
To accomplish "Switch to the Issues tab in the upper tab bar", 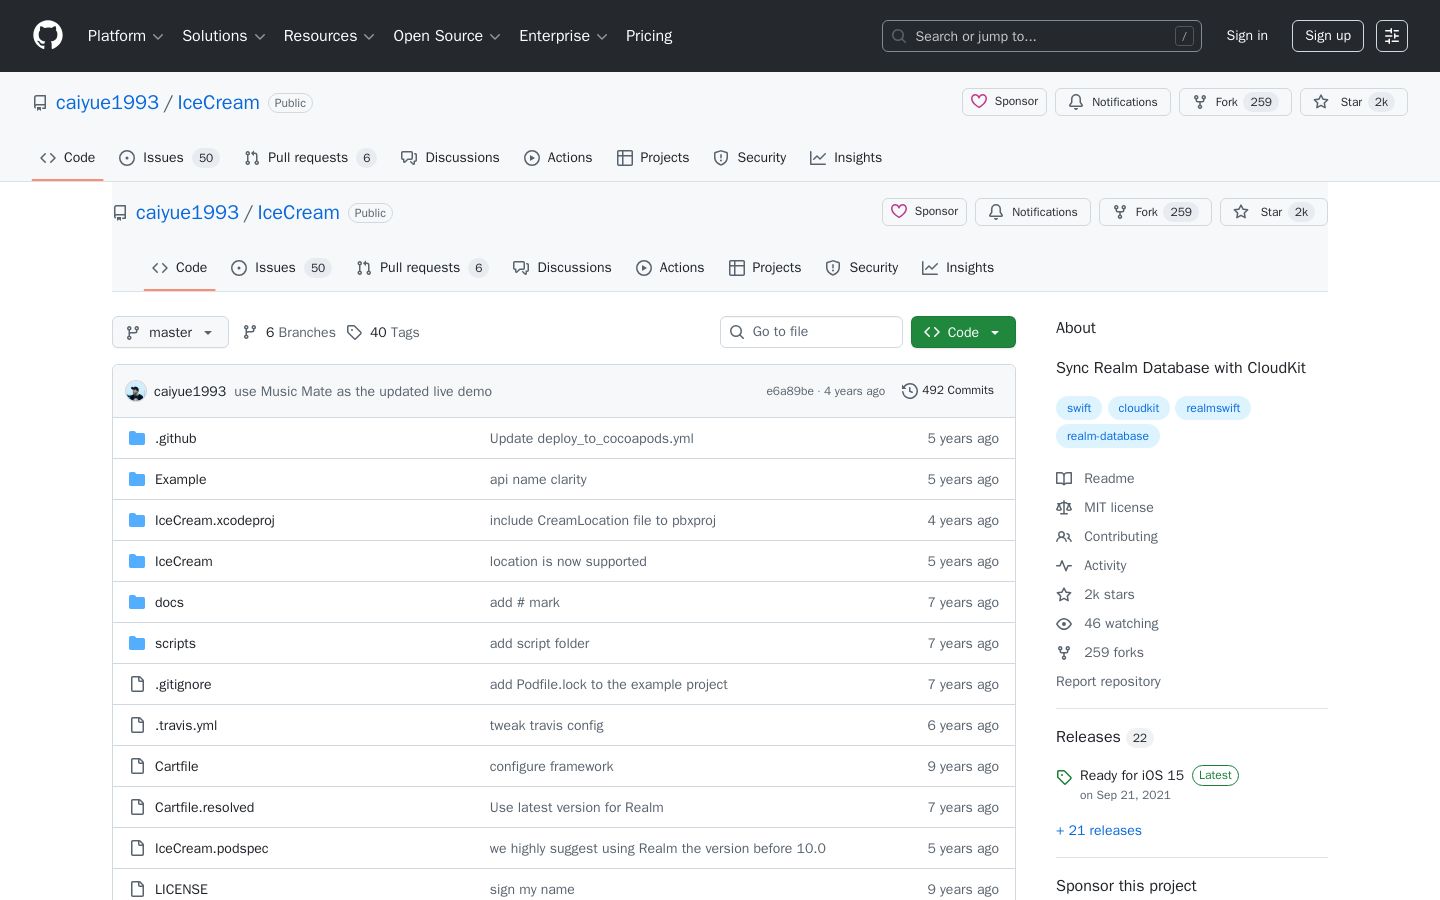I will pyautogui.click(x=168, y=158).
